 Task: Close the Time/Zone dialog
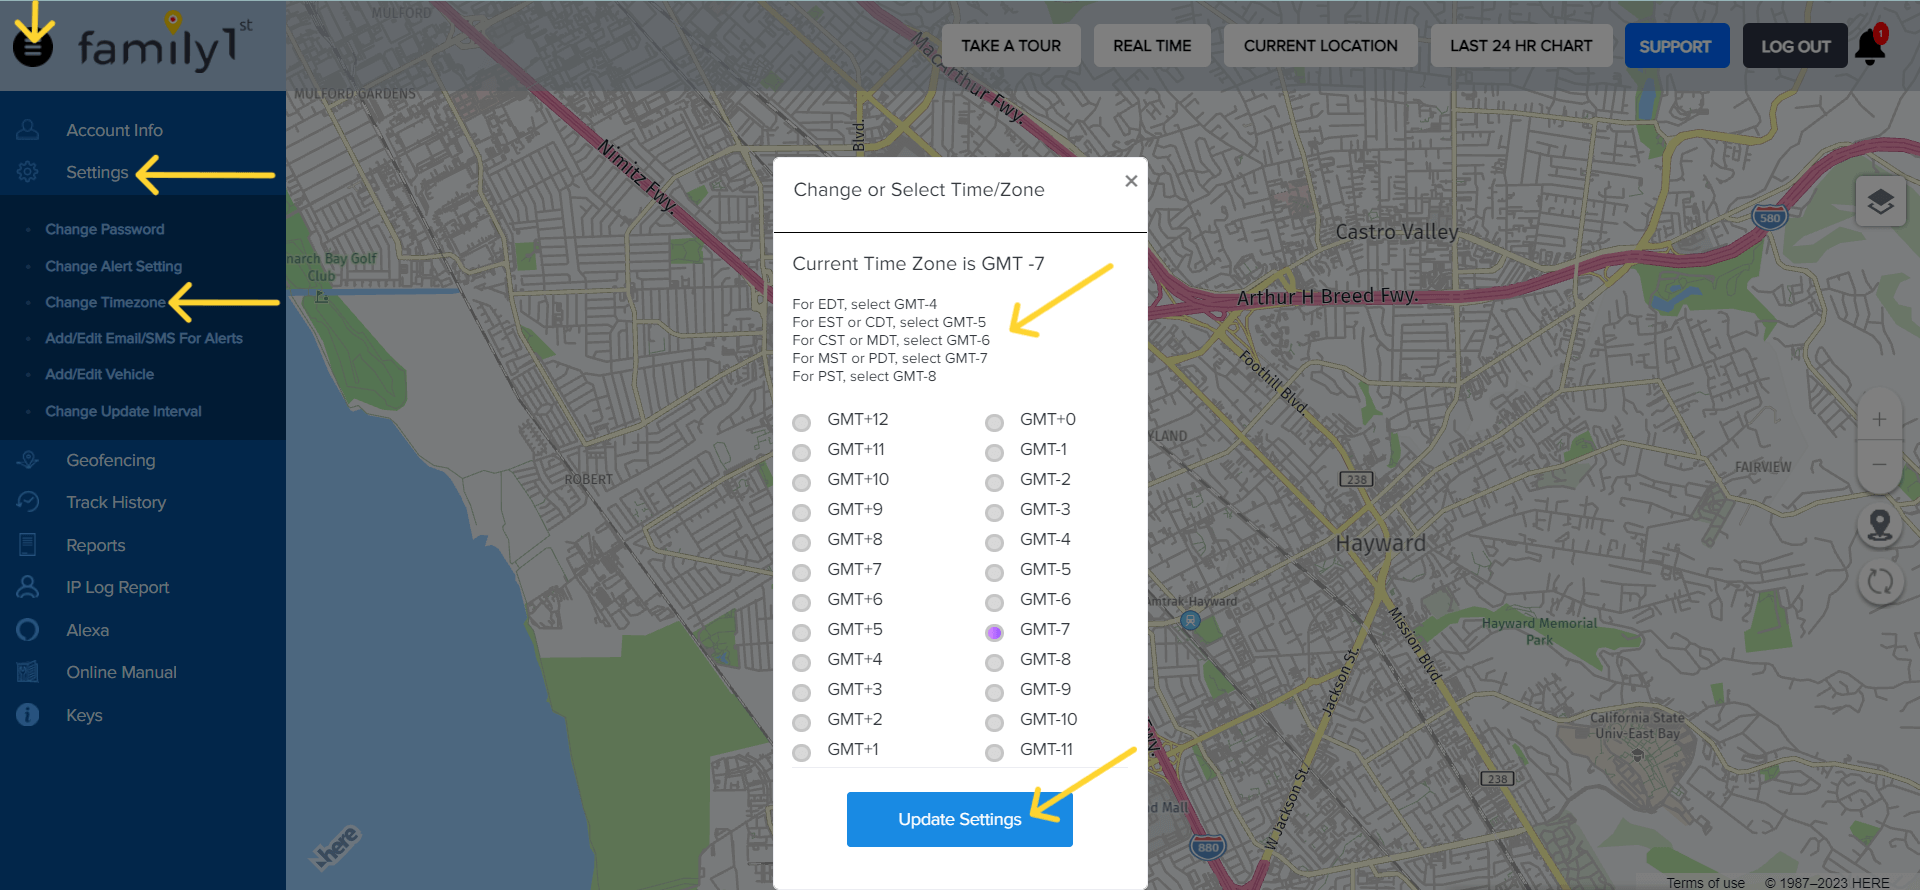pos(1131,181)
